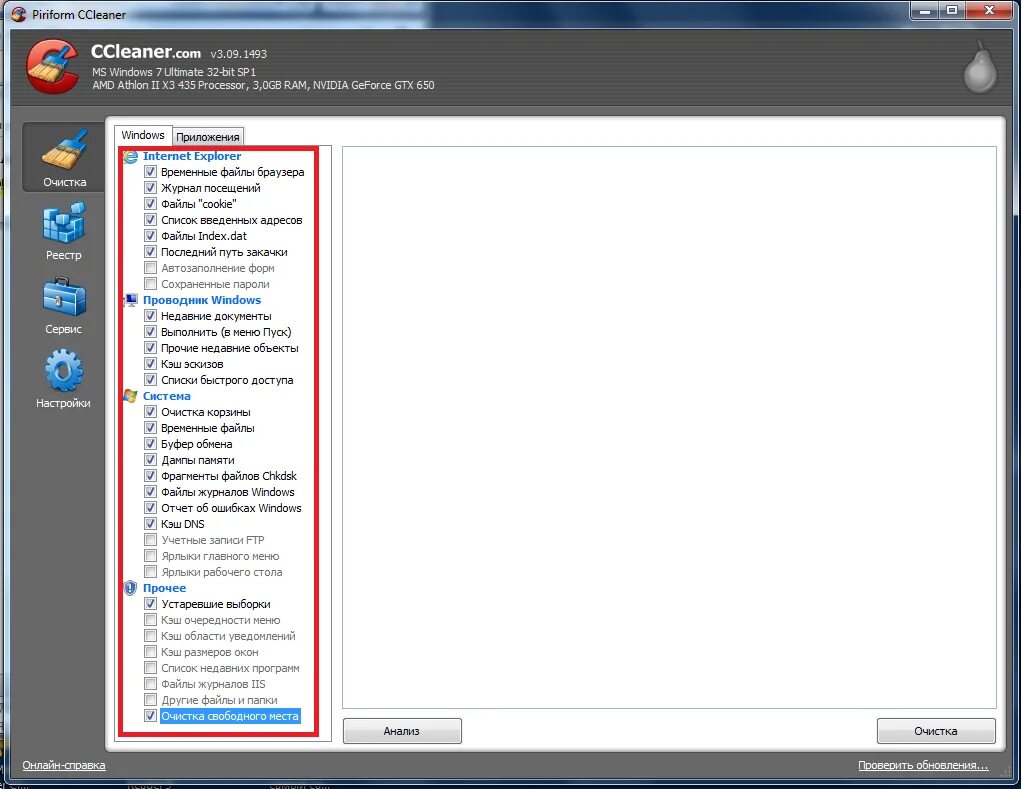Minimize the CCleaner window
The height and width of the screenshot is (789, 1021).
pos(924,11)
